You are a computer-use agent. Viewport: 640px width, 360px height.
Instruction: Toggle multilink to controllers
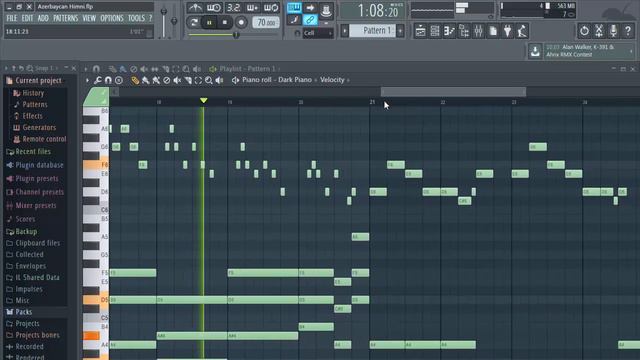310,20
